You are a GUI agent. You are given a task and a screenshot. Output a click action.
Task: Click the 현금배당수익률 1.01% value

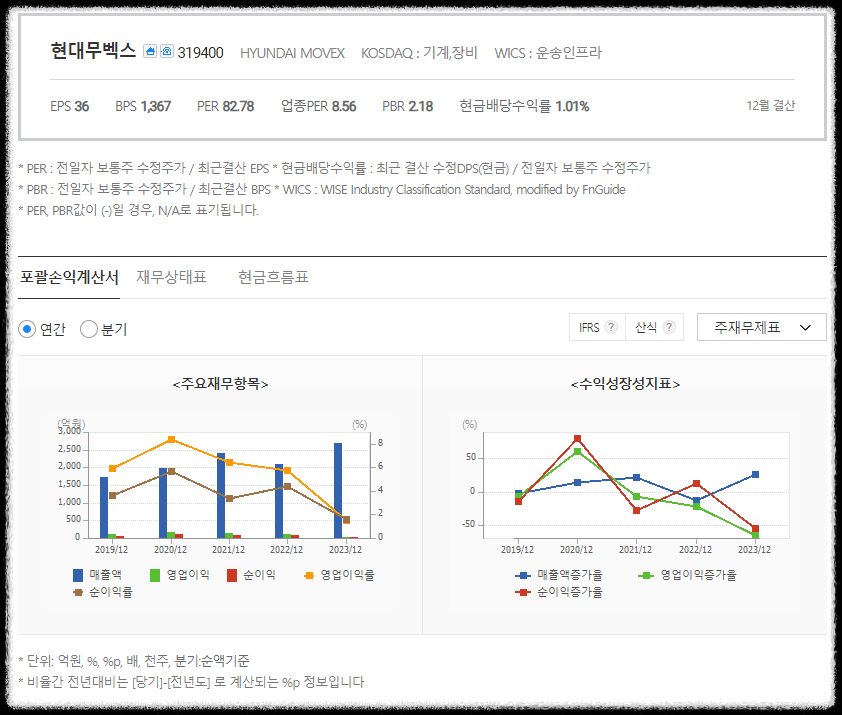[x=524, y=106]
